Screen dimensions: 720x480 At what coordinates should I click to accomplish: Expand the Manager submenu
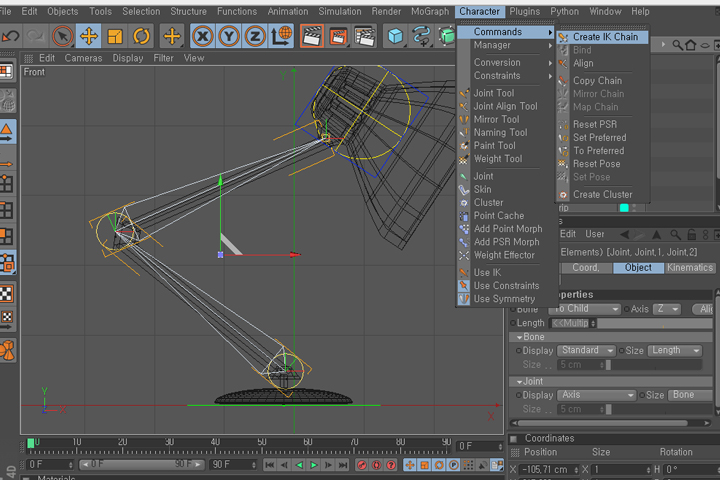click(x=505, y=45)
